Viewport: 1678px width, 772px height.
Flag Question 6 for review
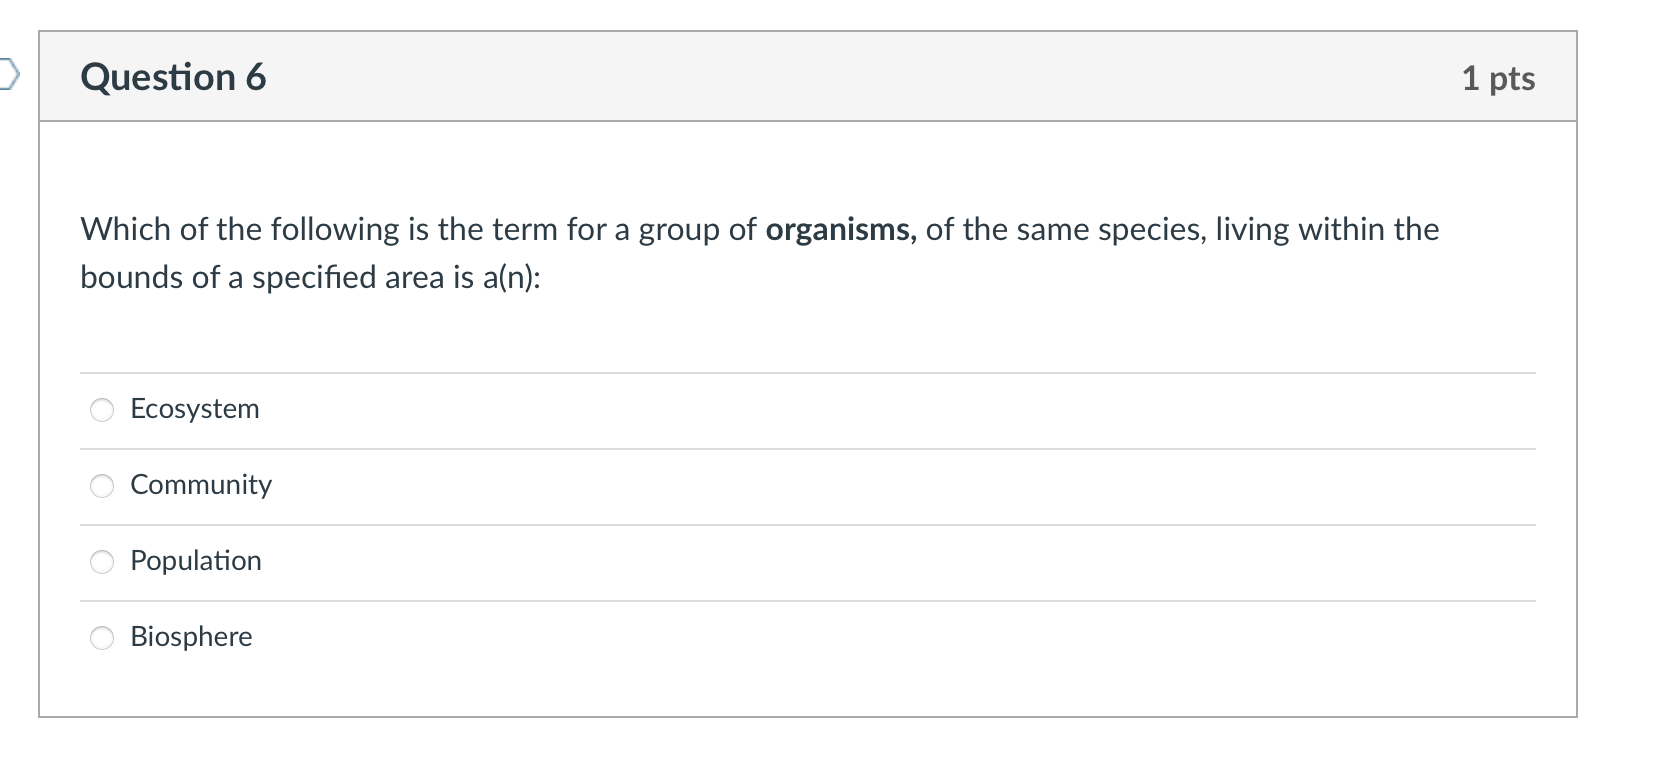coord(7,73)
